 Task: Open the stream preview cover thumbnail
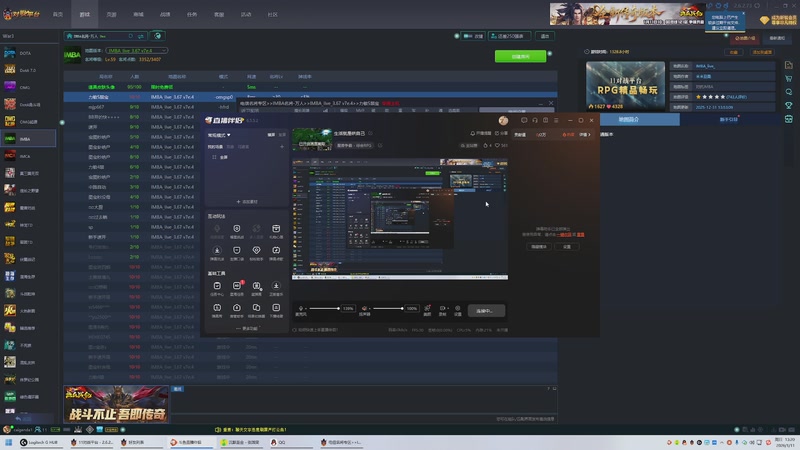click(312, 139)
